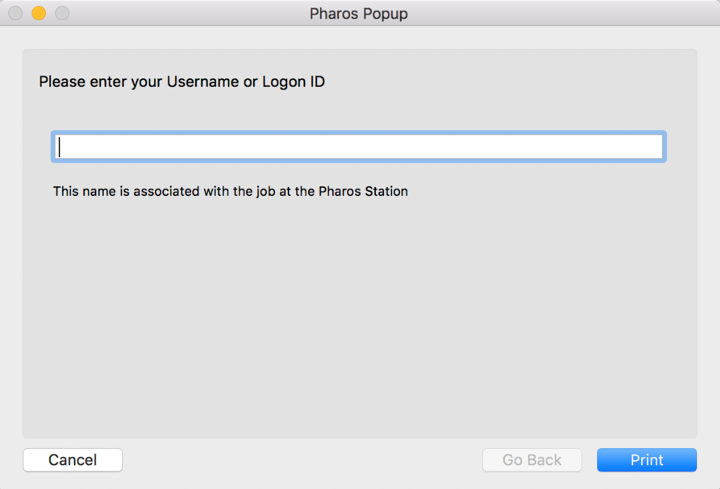Click the gray close window button
The image size is (720, 489).
pyautogui.click(x=16, y=13)
